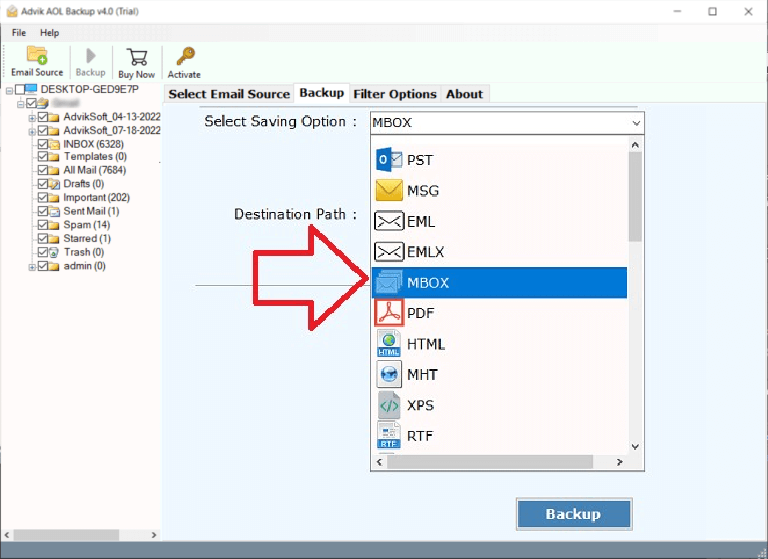The image size is (768, 559).
Task: Select the MBOX mailbox icon
Action: coord(388,282)
